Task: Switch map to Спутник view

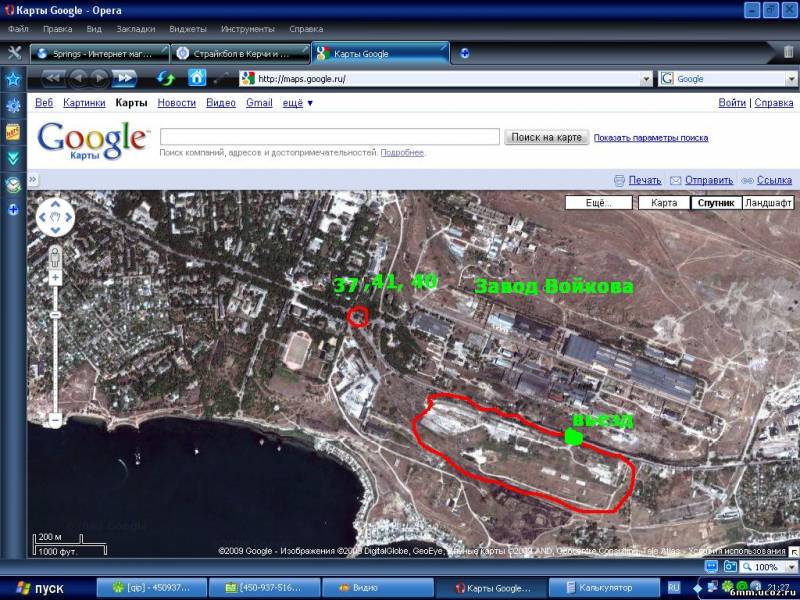Action: (716, 203)
